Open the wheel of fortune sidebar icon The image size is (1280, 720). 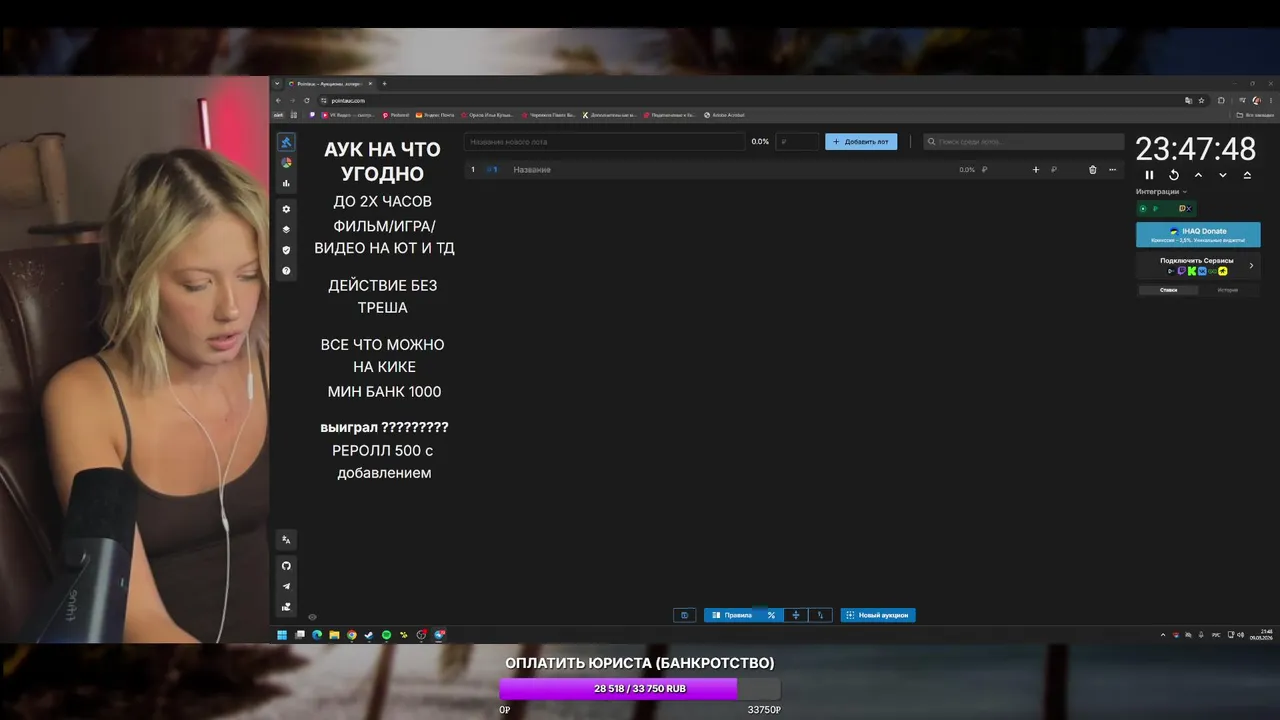tap(286, 162)
